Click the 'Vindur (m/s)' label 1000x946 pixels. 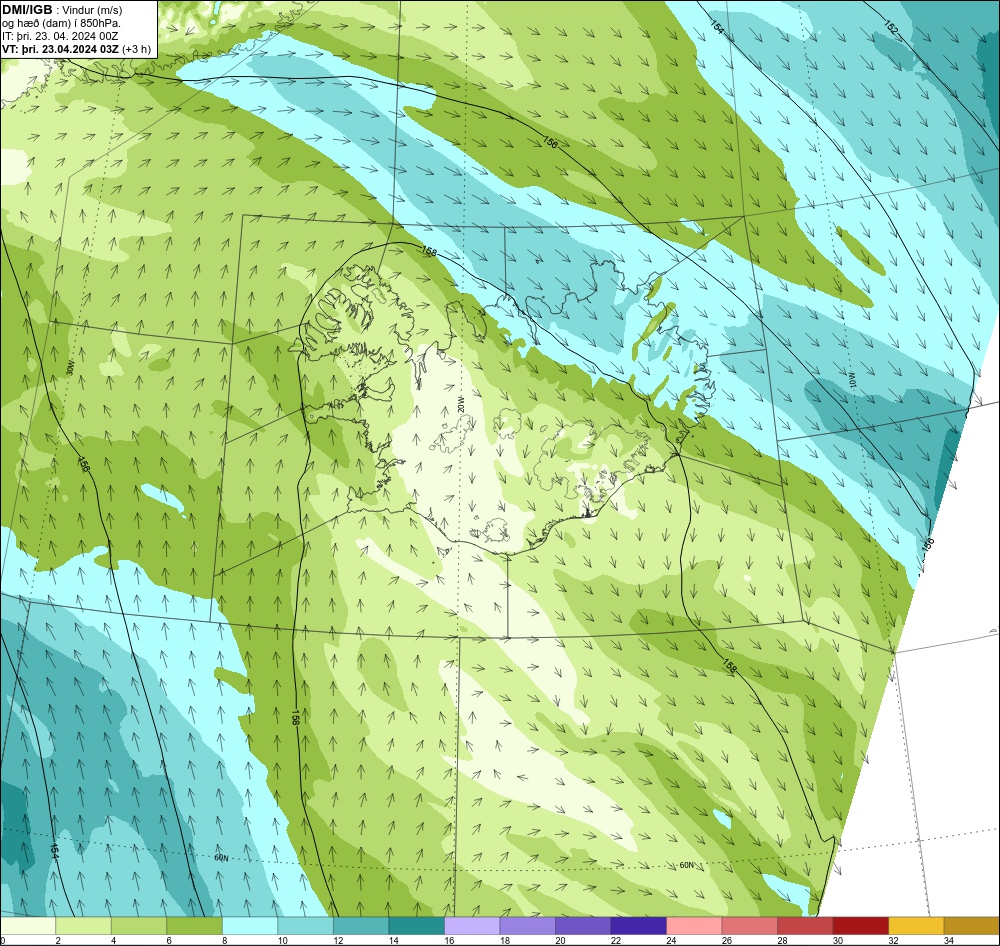[x=92, y=10]
